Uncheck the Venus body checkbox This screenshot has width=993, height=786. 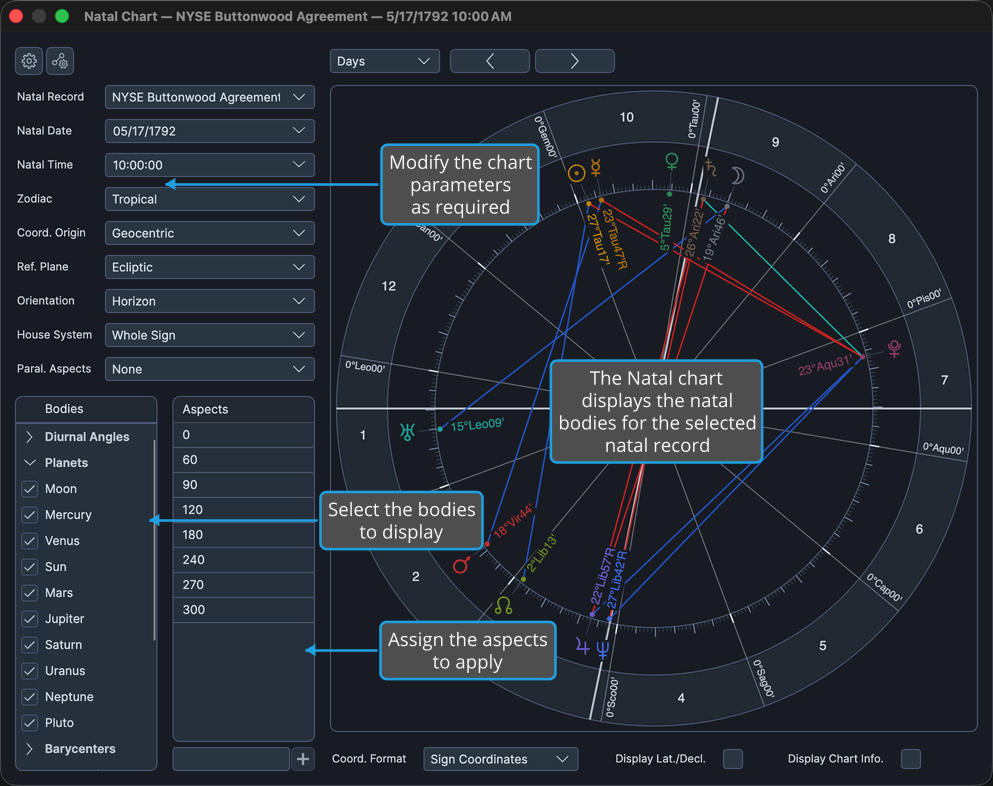pyautogui.click(x=30, y=541)
